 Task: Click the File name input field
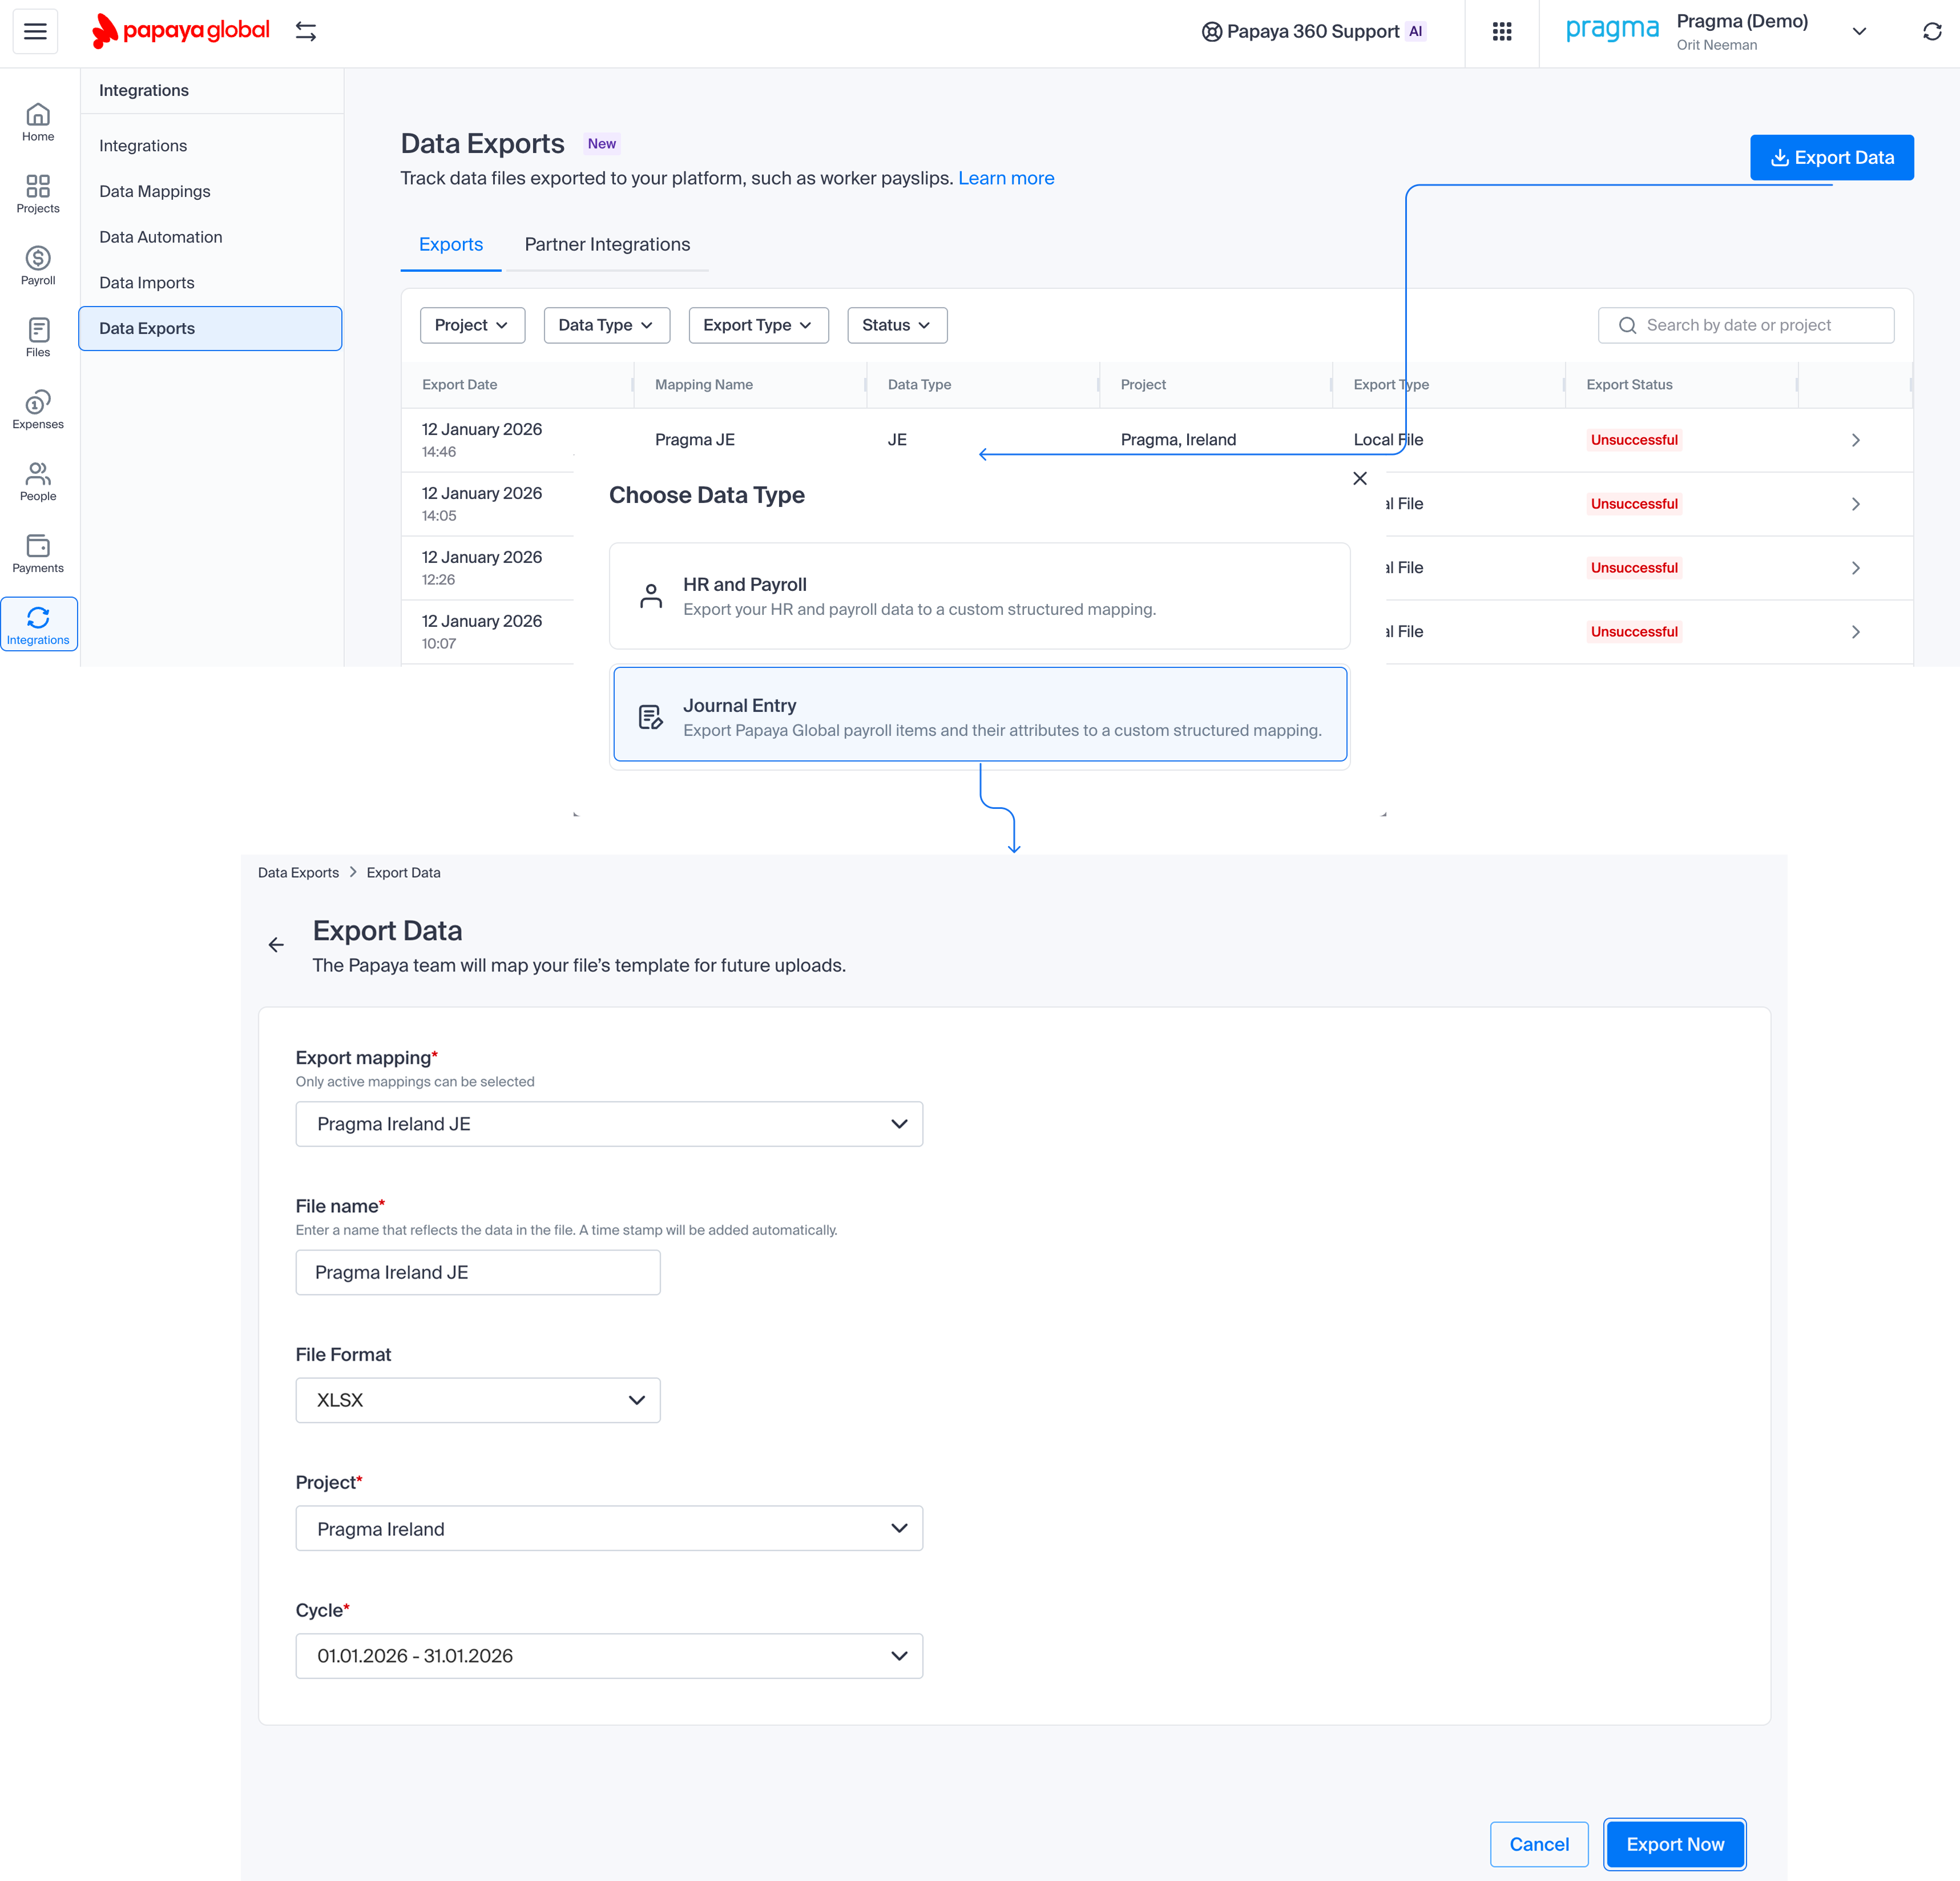tap(478, 1272)
